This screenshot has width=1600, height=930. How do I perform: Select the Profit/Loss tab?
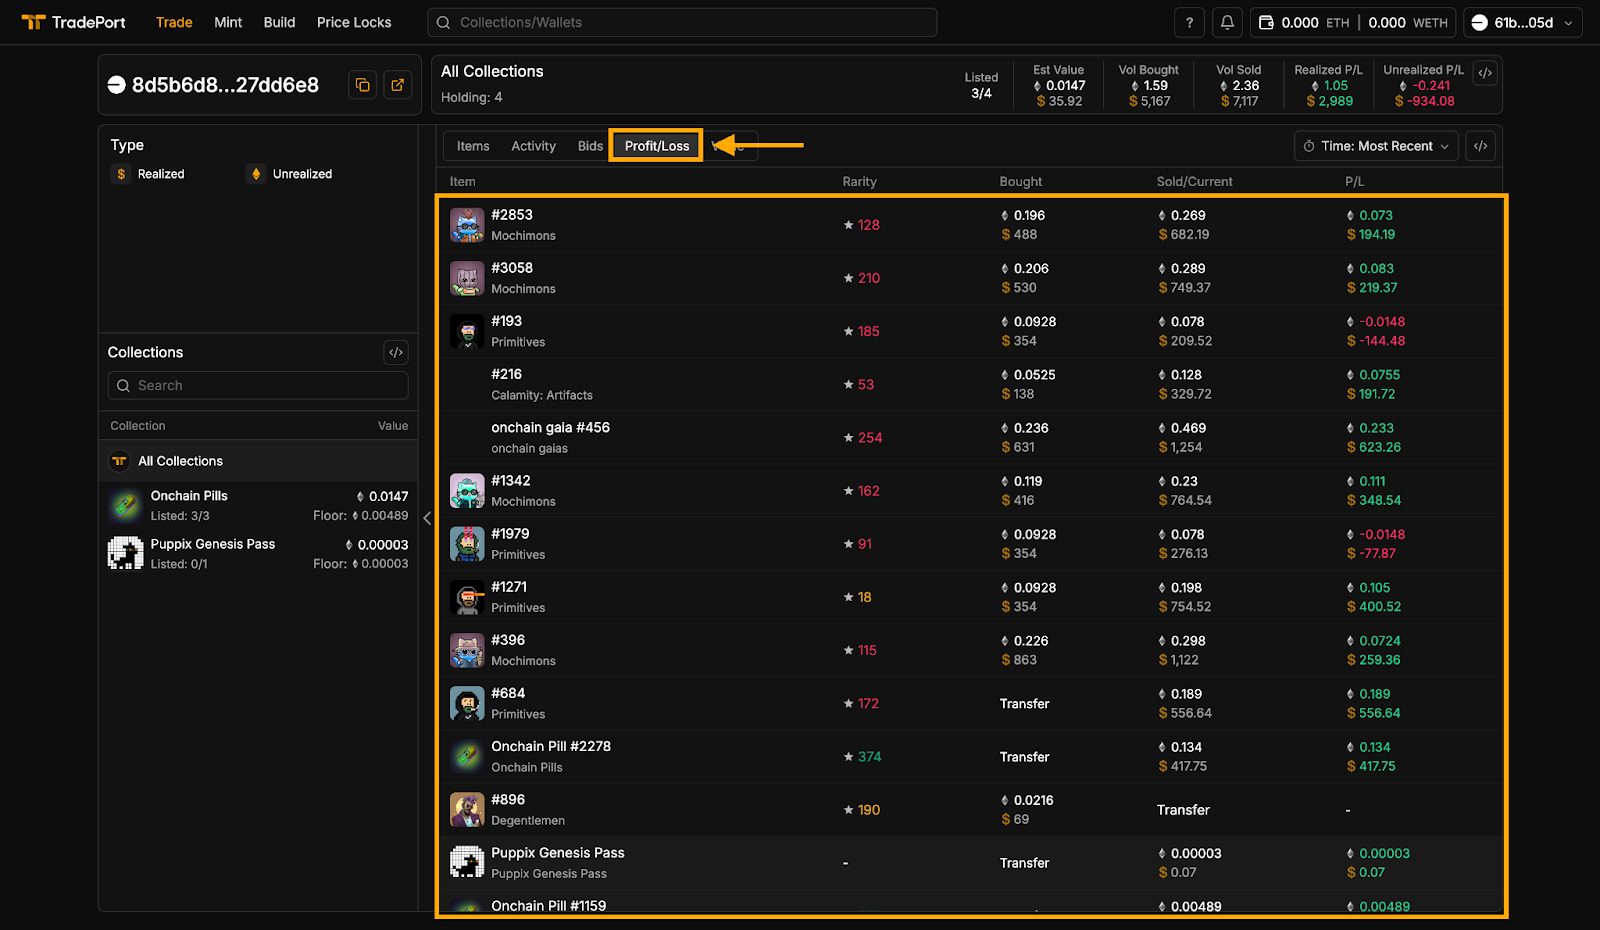click(x=657, y=146)
